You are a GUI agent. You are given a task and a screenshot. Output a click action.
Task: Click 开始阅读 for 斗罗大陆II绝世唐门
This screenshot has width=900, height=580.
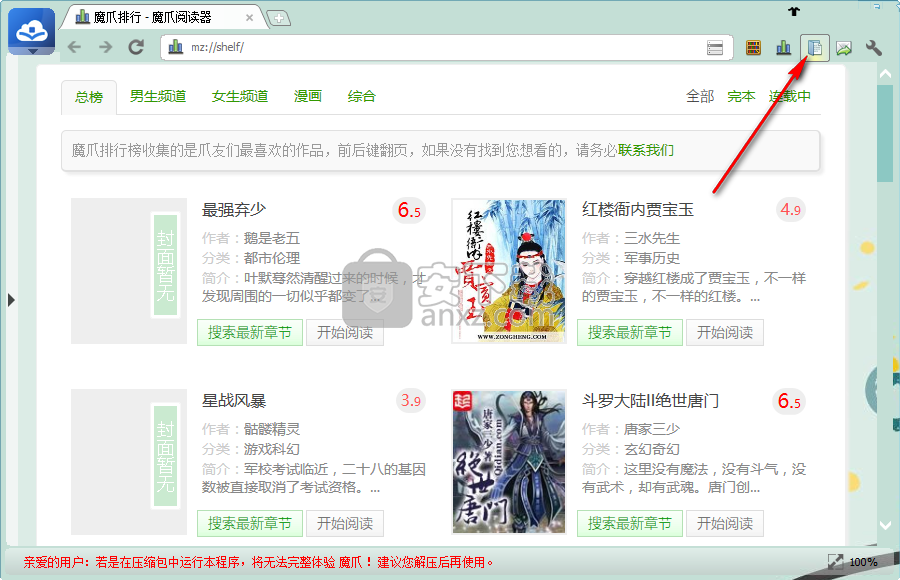(x=725, y=523)
